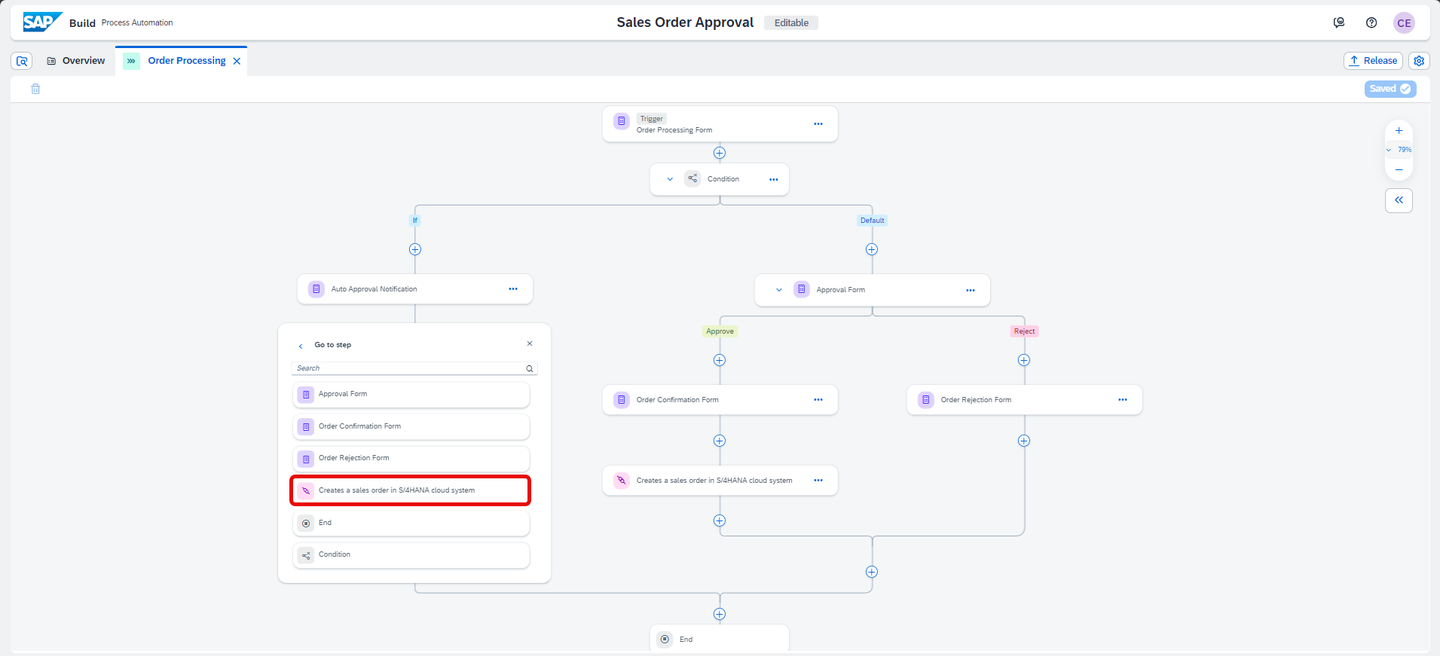
Task: Add step on the Approve branch
Action: coord(719,360)
